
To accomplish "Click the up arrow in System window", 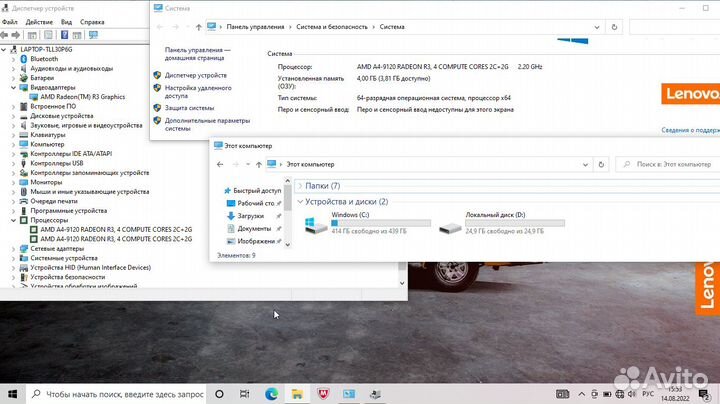I will click(198, 27).
